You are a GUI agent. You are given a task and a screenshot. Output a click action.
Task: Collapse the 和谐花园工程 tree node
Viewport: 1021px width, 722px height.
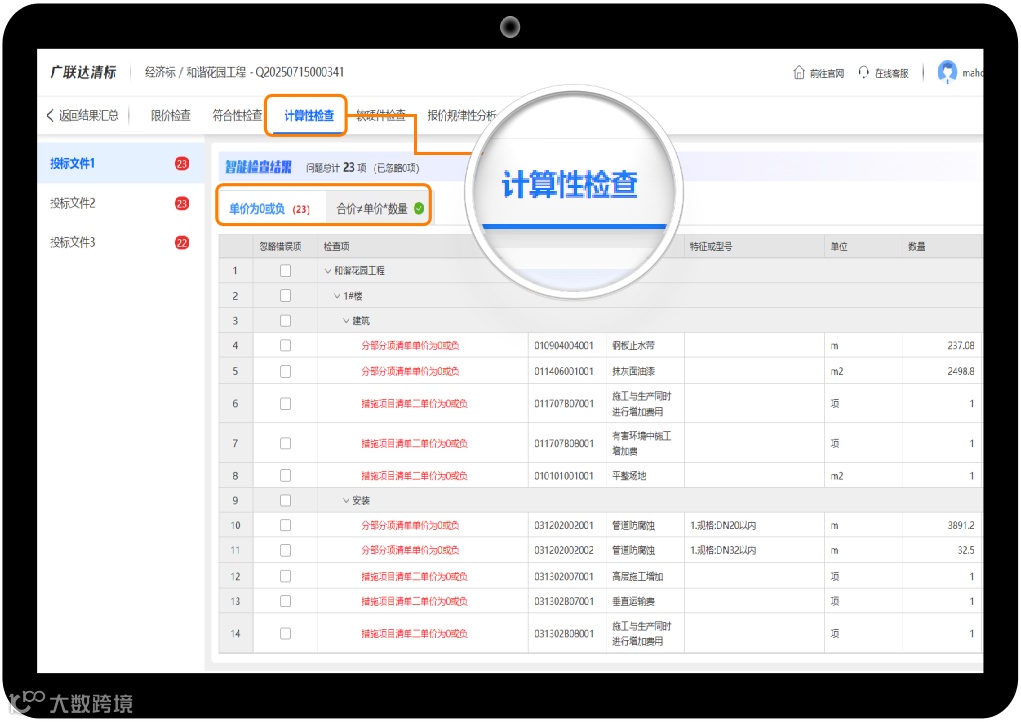tap(328, 271)
